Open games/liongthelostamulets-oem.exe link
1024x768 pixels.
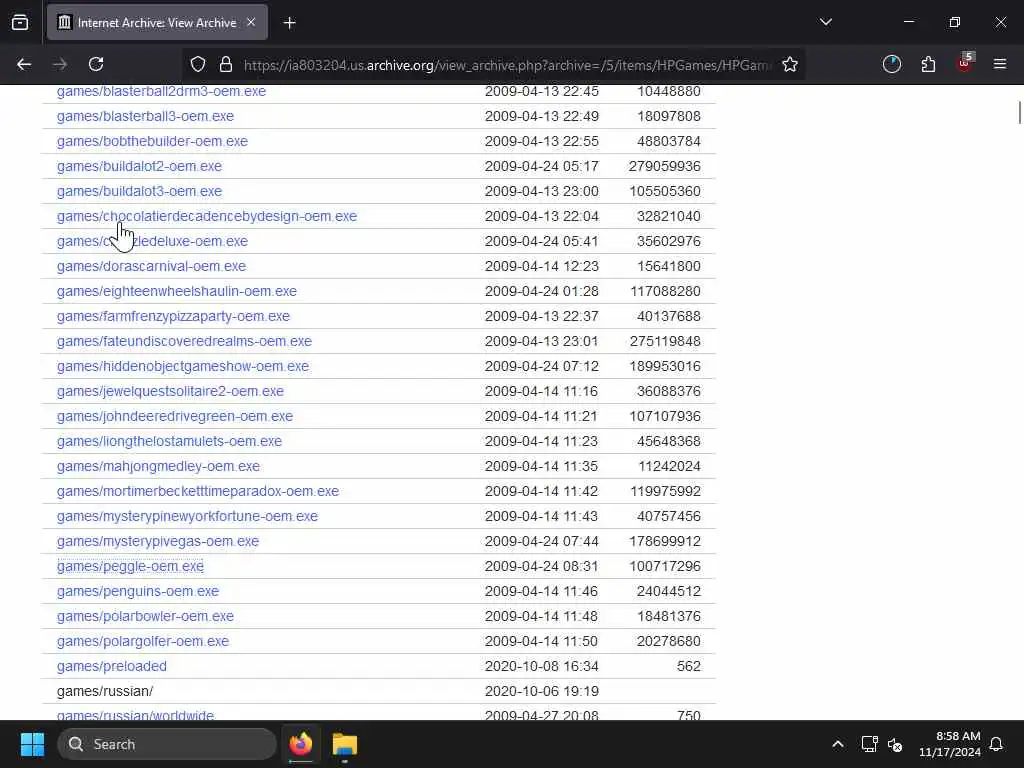pos(169,441)
